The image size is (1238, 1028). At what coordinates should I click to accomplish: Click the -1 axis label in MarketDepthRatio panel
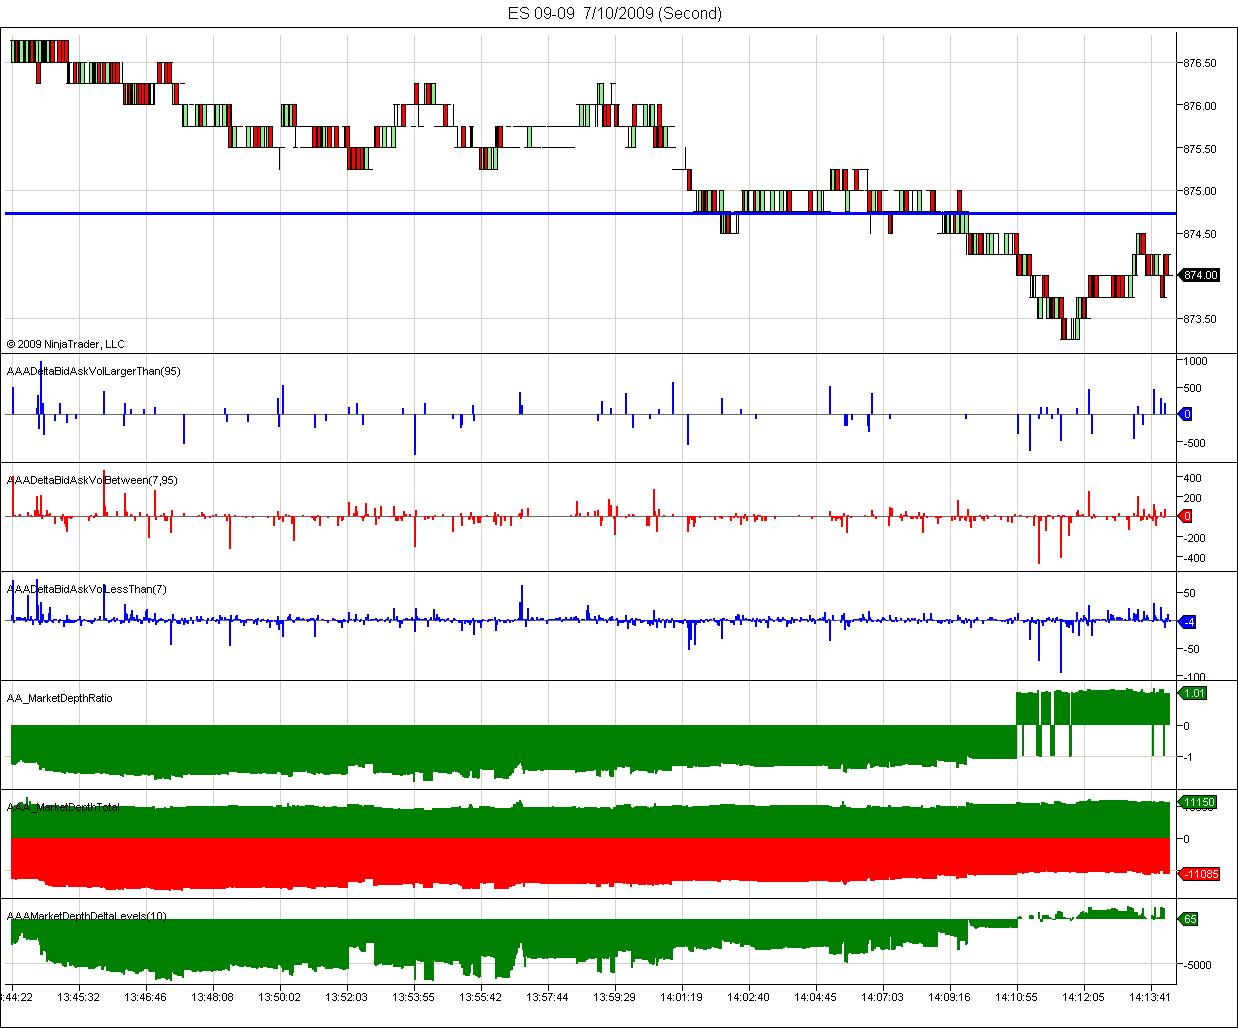[x=1189, y=757]
